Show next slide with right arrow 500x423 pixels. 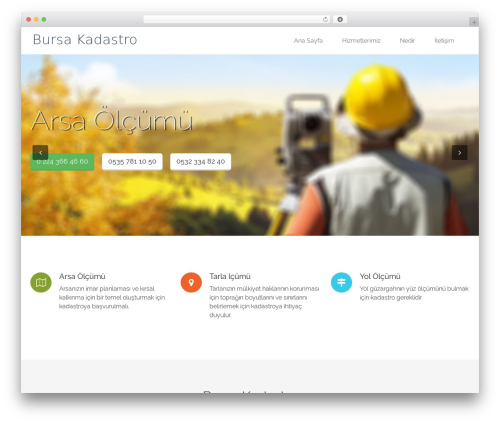(x=459, y=153)
